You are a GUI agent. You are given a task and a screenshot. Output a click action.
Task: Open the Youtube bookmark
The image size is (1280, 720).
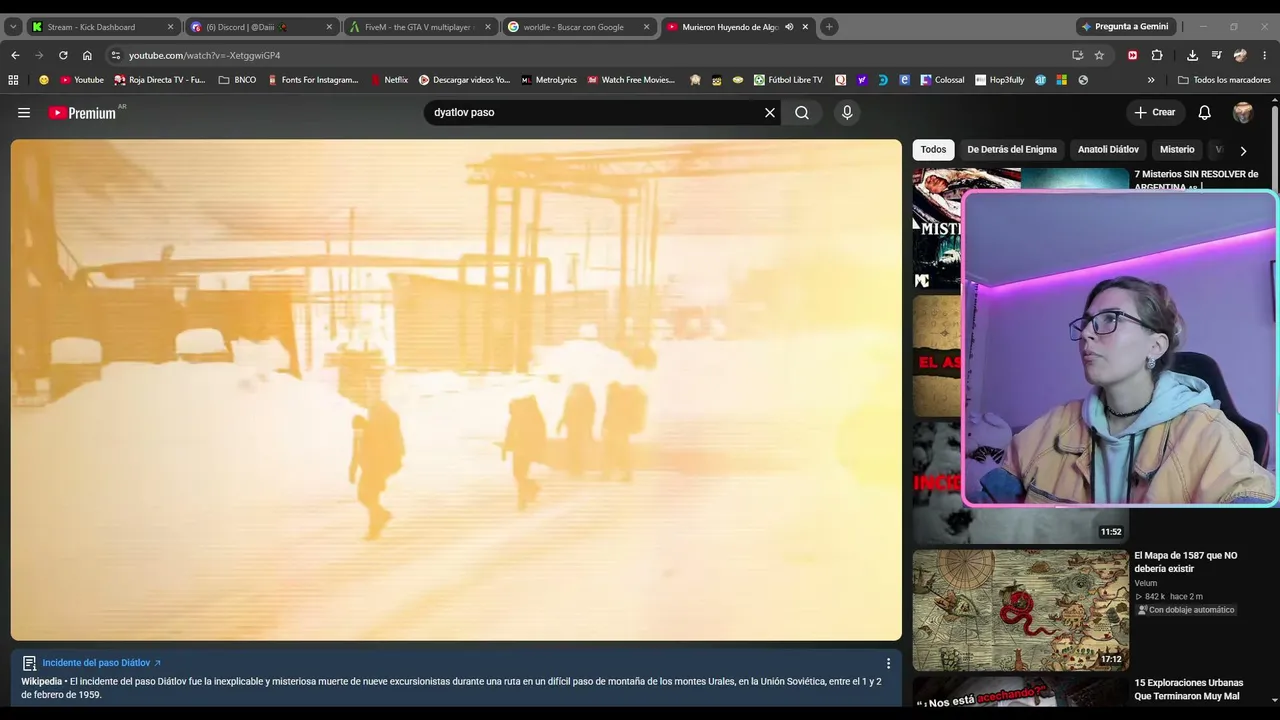82,80
